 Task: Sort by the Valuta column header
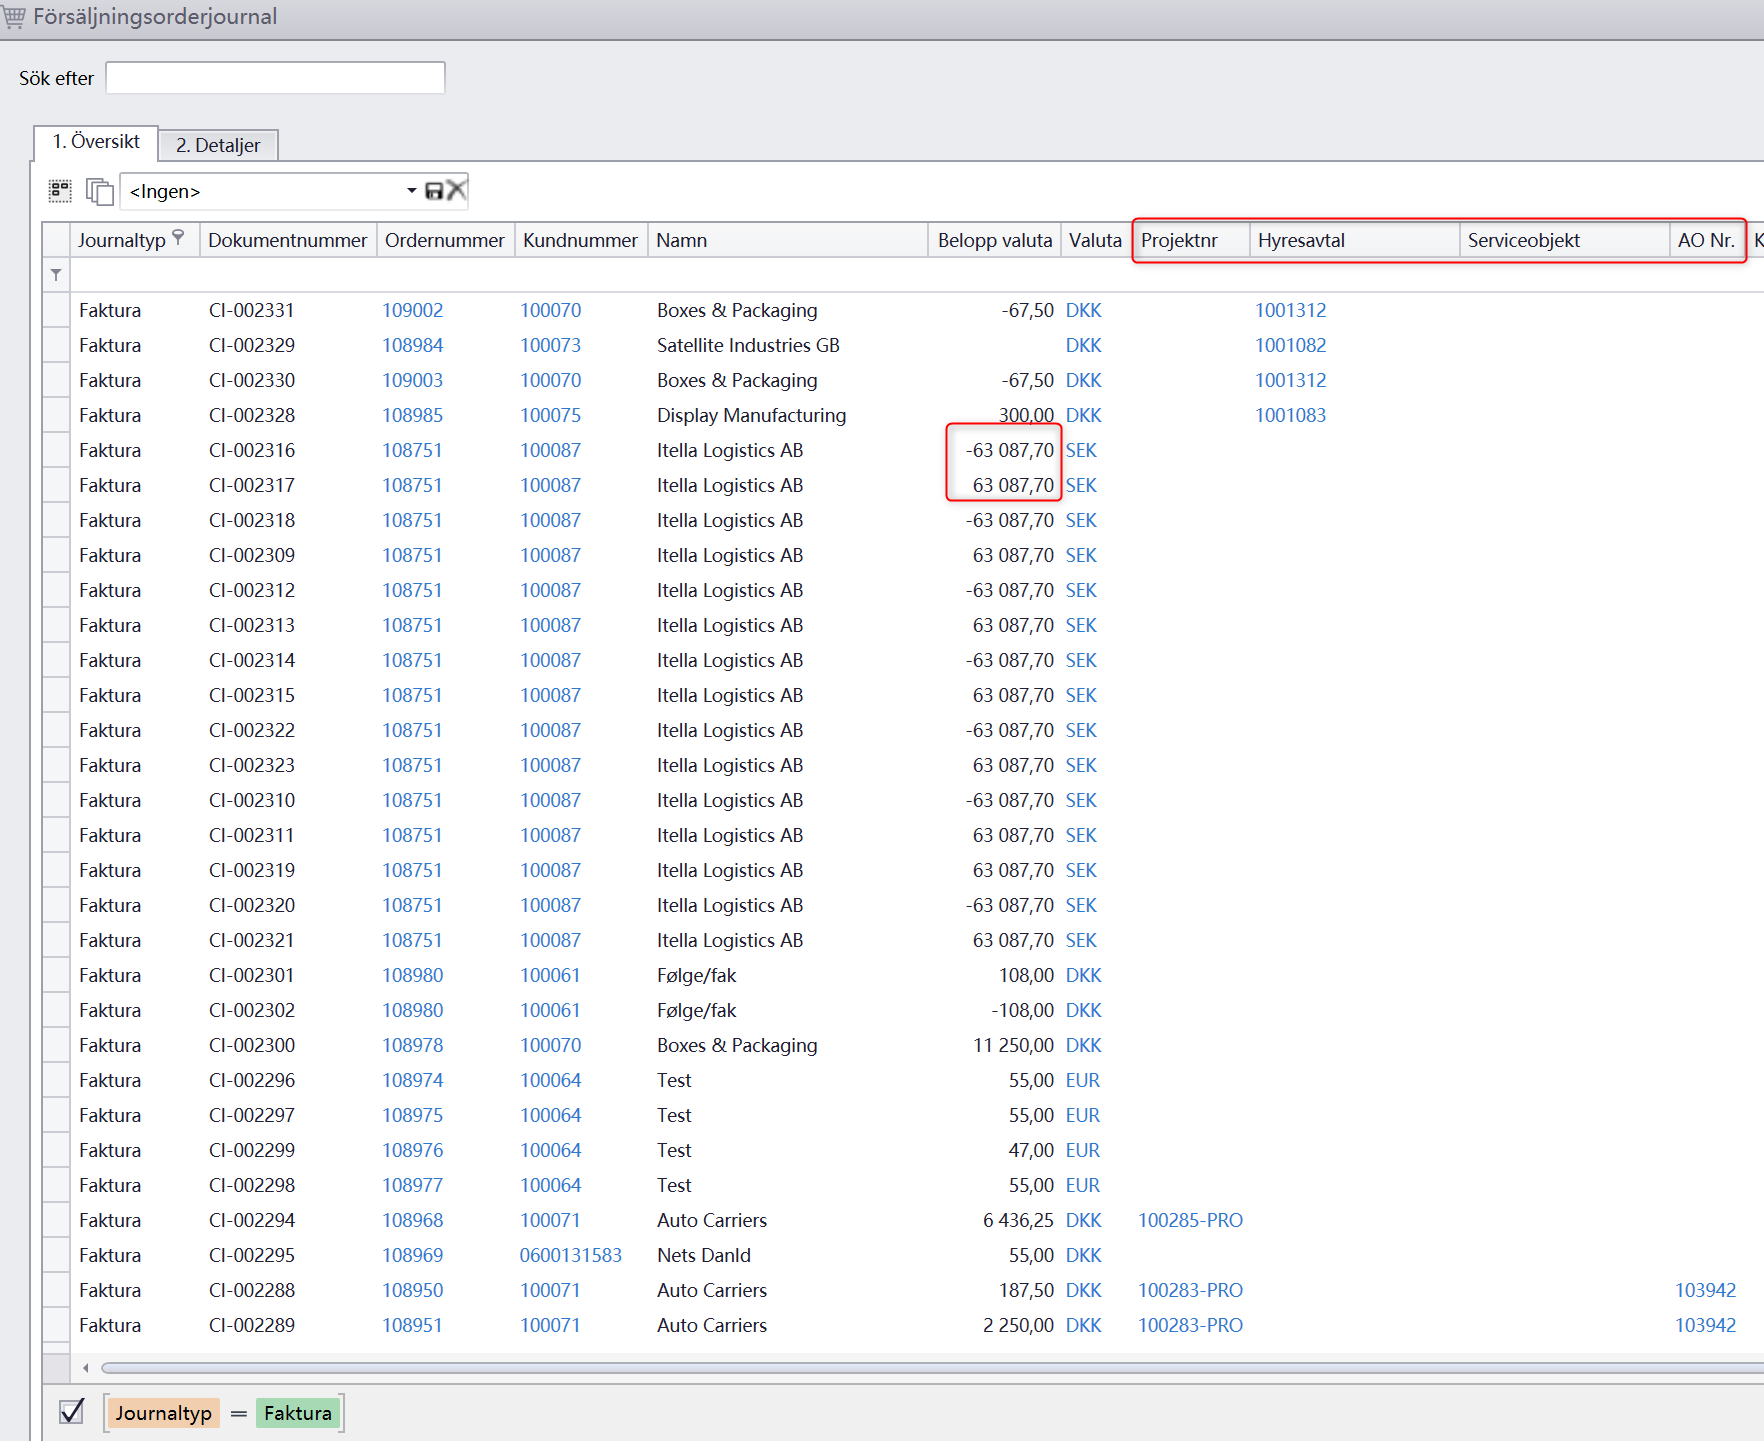pyautogui.click(x=1095, y=240)
